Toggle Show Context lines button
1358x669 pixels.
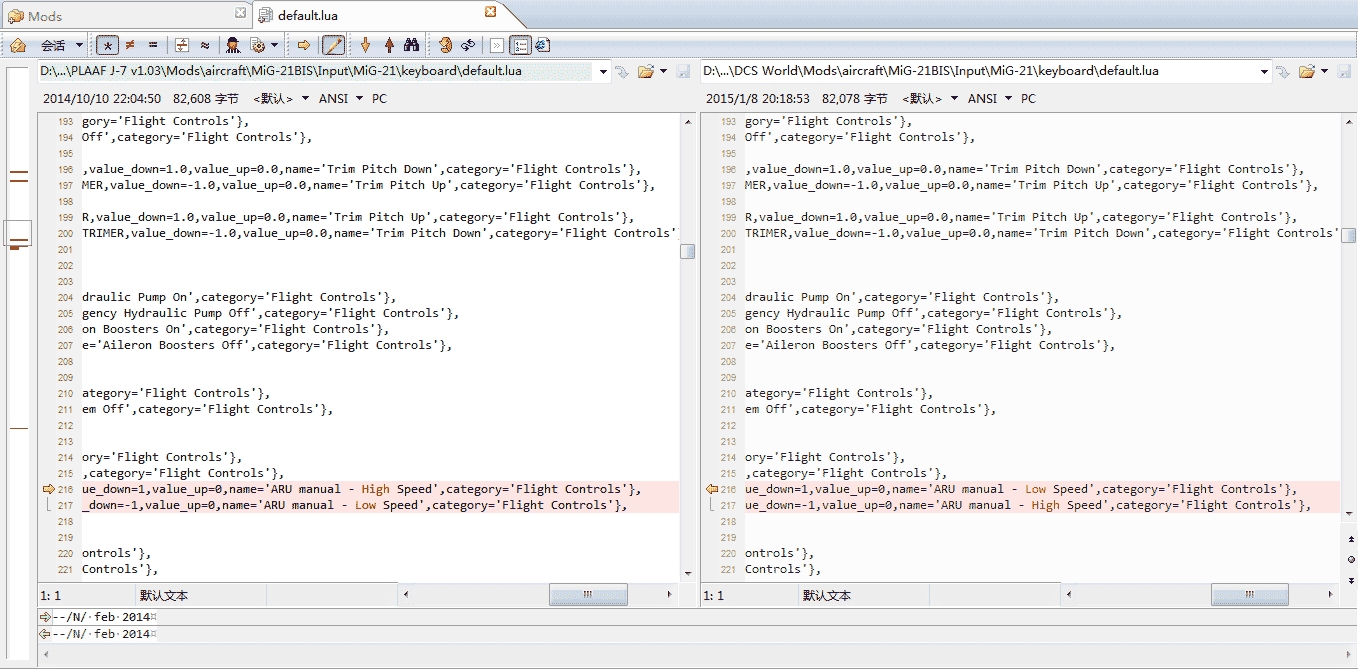182,45
